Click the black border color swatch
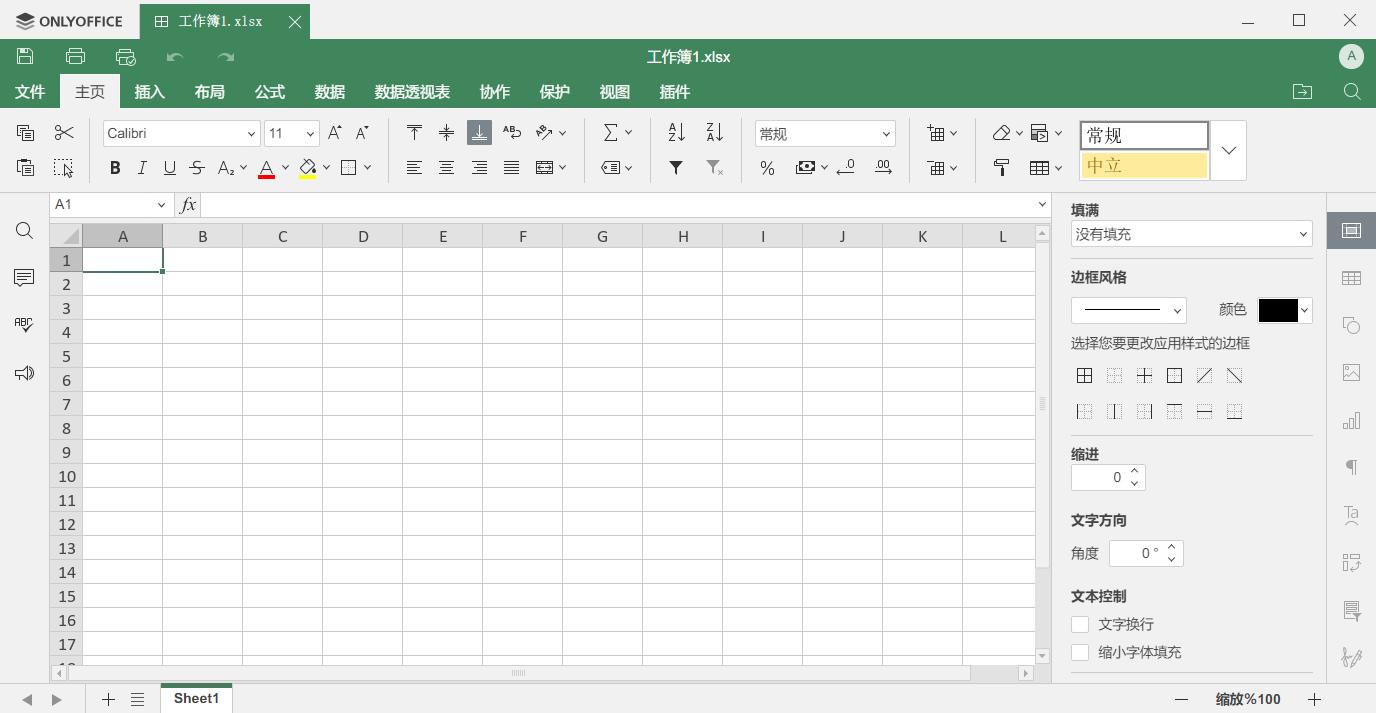The height and width of the screenshot is (713, 1376). [x=1277, y=310]
